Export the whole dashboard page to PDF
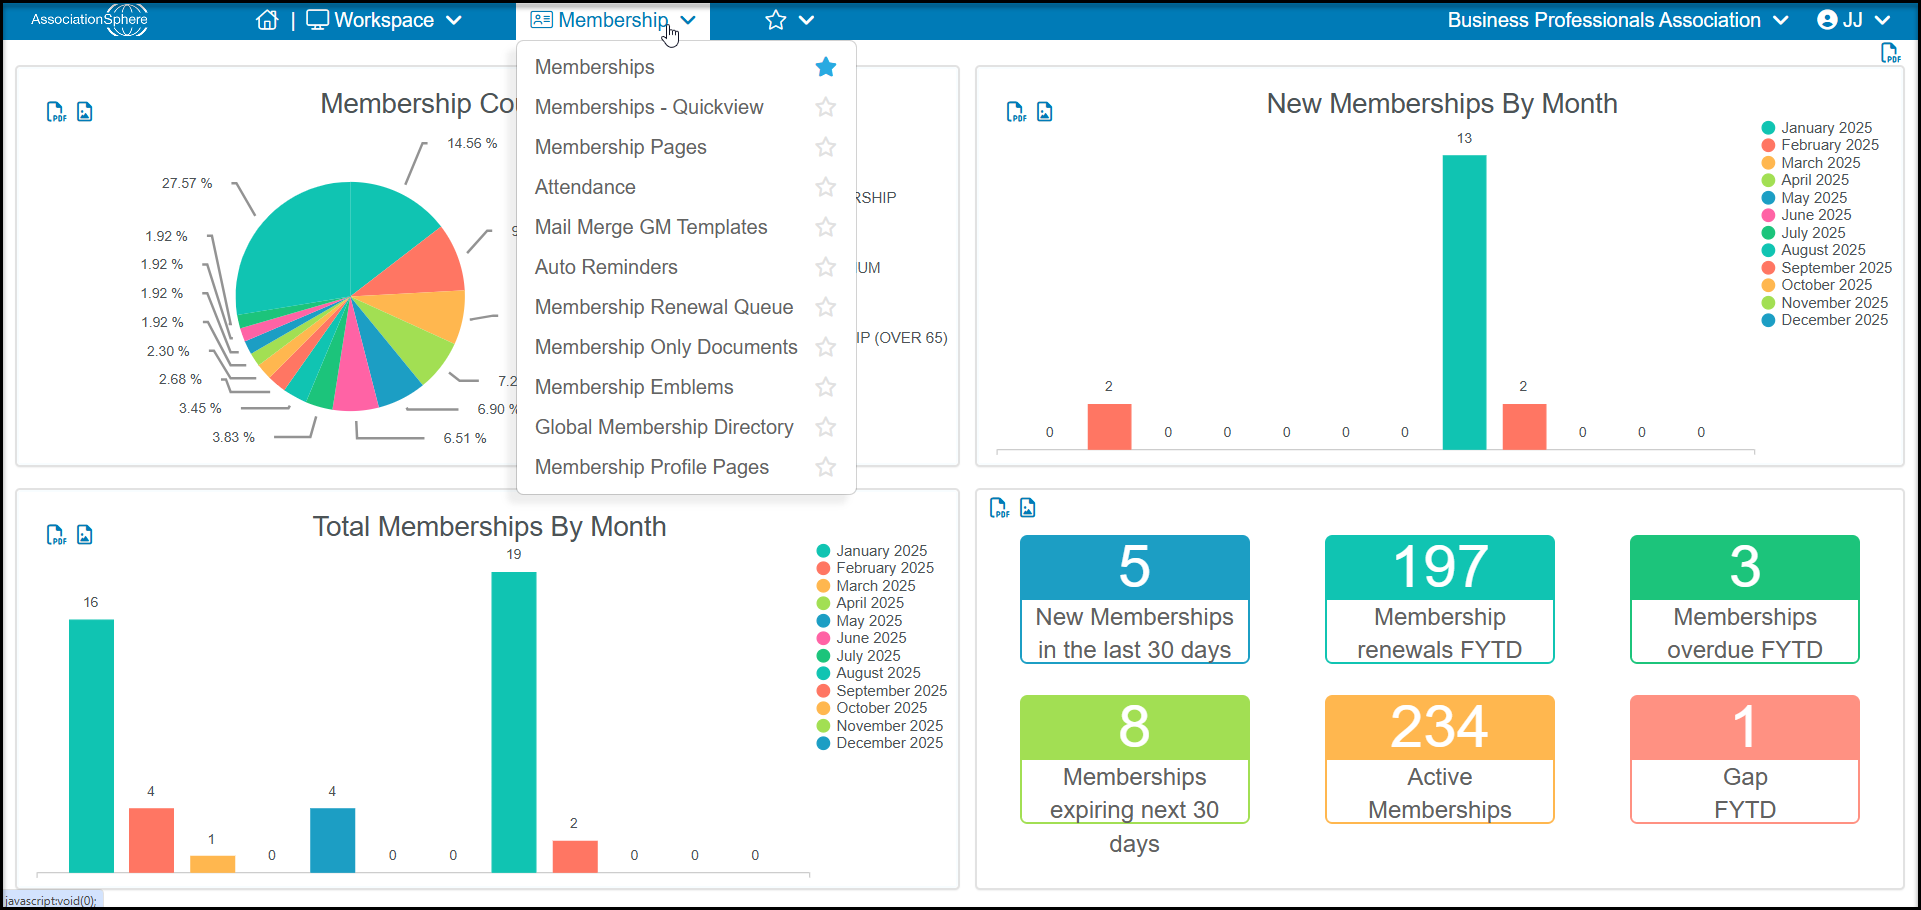Viewport: 1921px width, 910px height. tap(1890, 53)
